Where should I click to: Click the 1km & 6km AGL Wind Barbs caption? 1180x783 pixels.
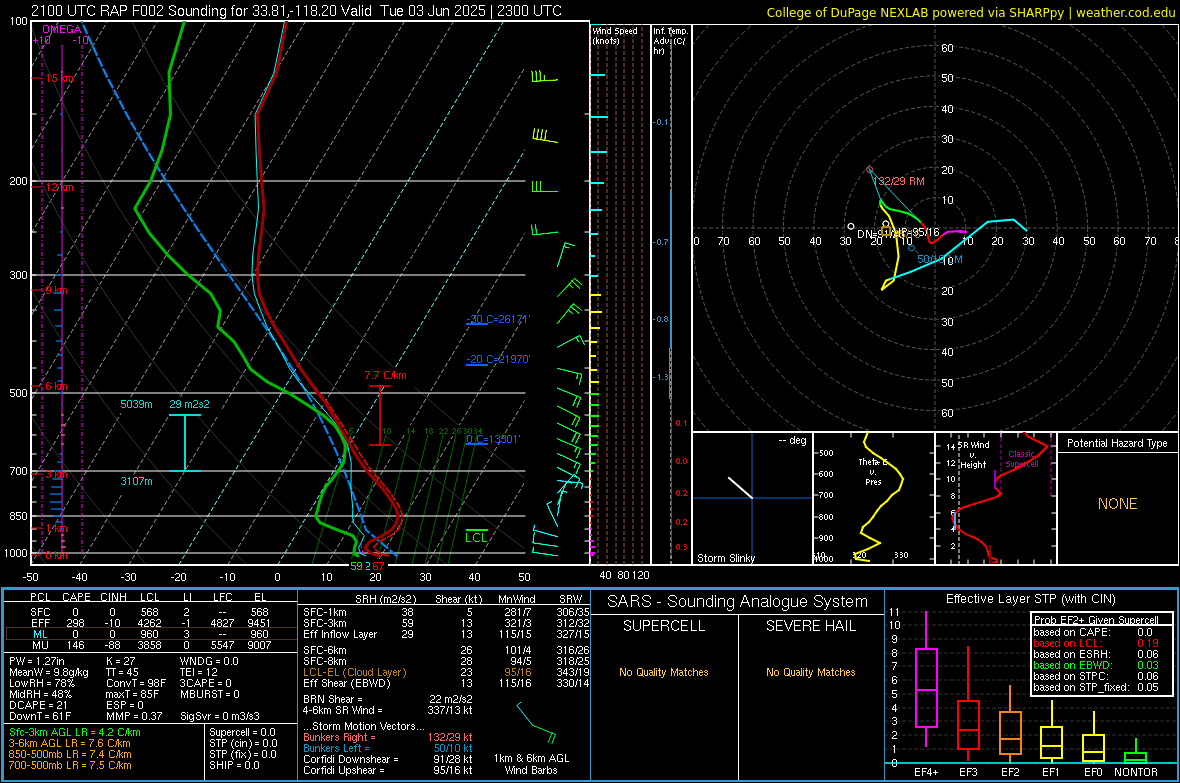click(x=531, y=764)
